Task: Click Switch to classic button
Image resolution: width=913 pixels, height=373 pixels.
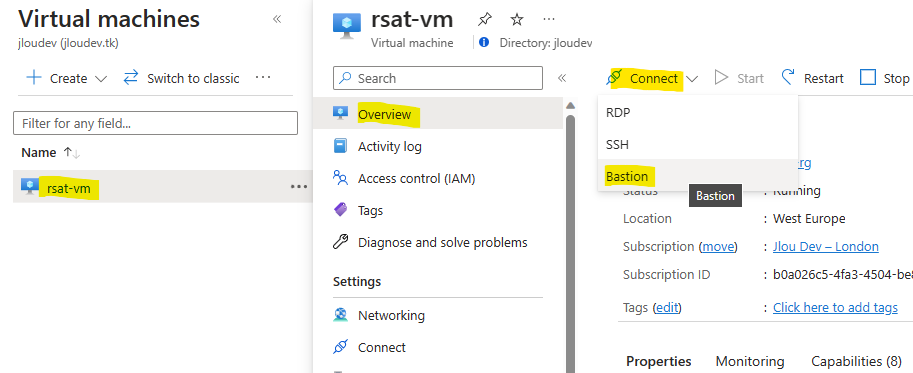Action: pyautogui.click(x=181, y=78)
